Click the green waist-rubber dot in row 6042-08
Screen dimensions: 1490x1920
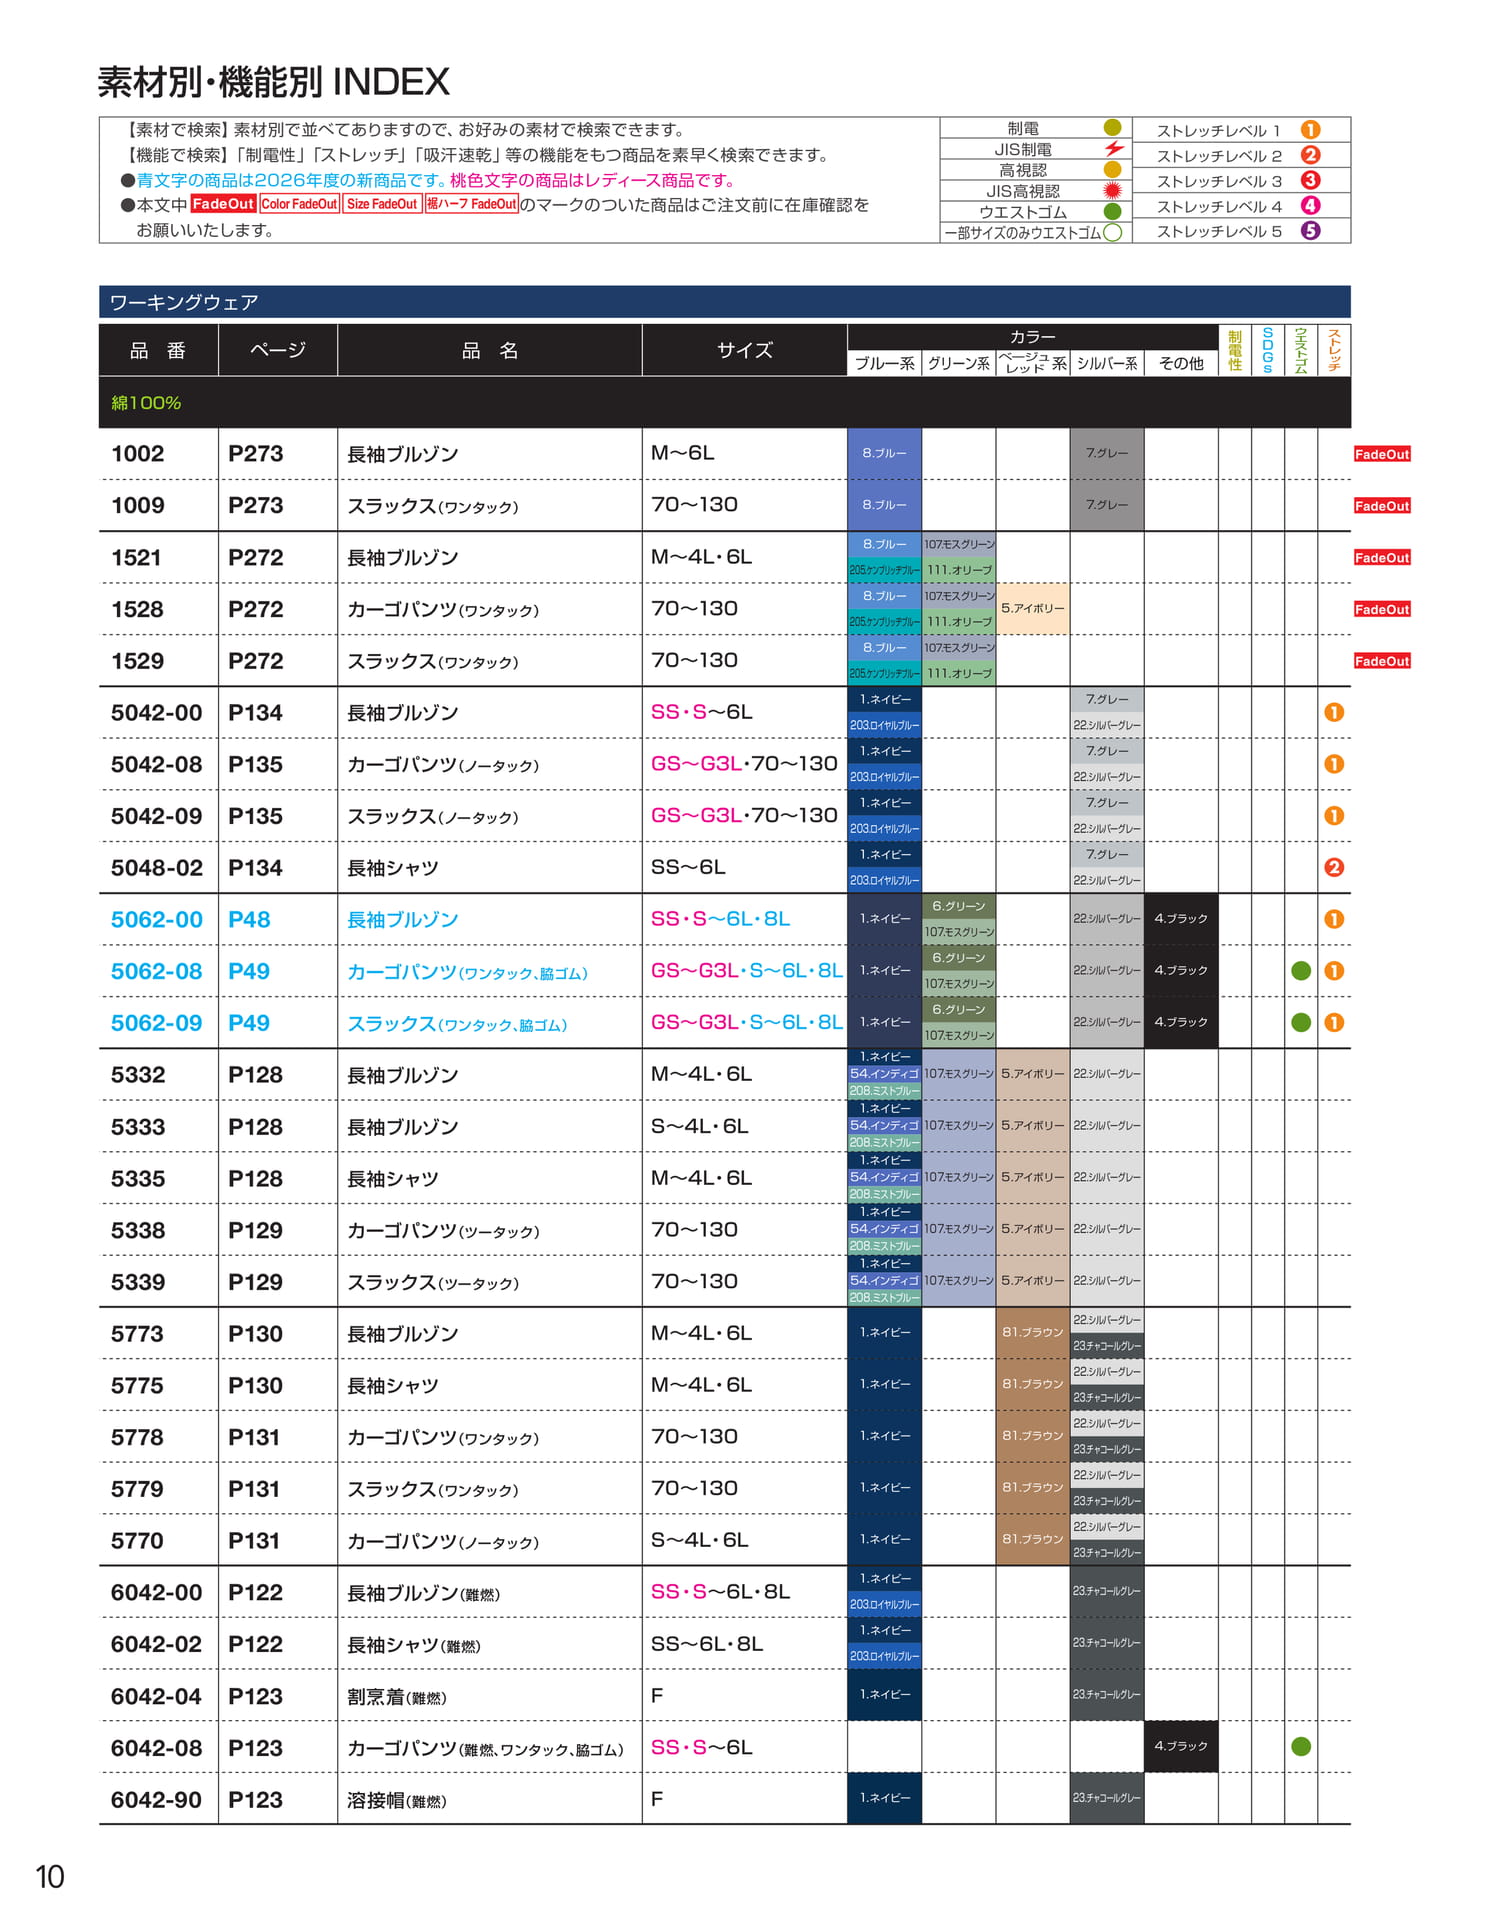1301,1747
